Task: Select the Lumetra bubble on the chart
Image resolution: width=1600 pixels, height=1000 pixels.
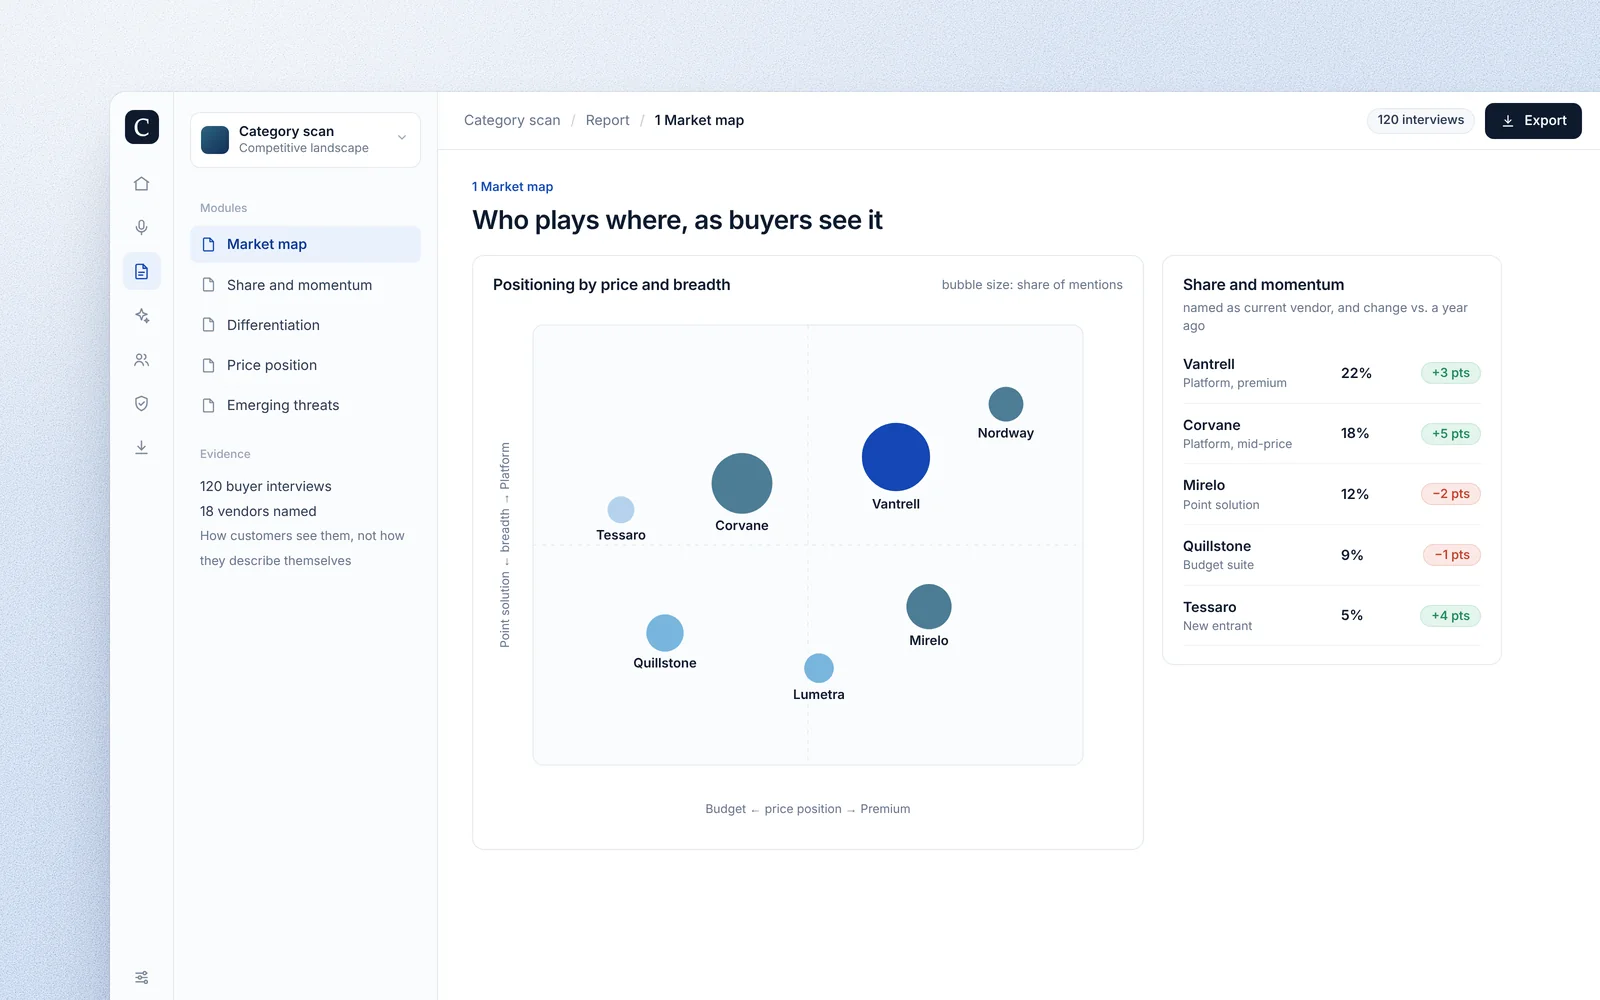Action: (819, 668)
